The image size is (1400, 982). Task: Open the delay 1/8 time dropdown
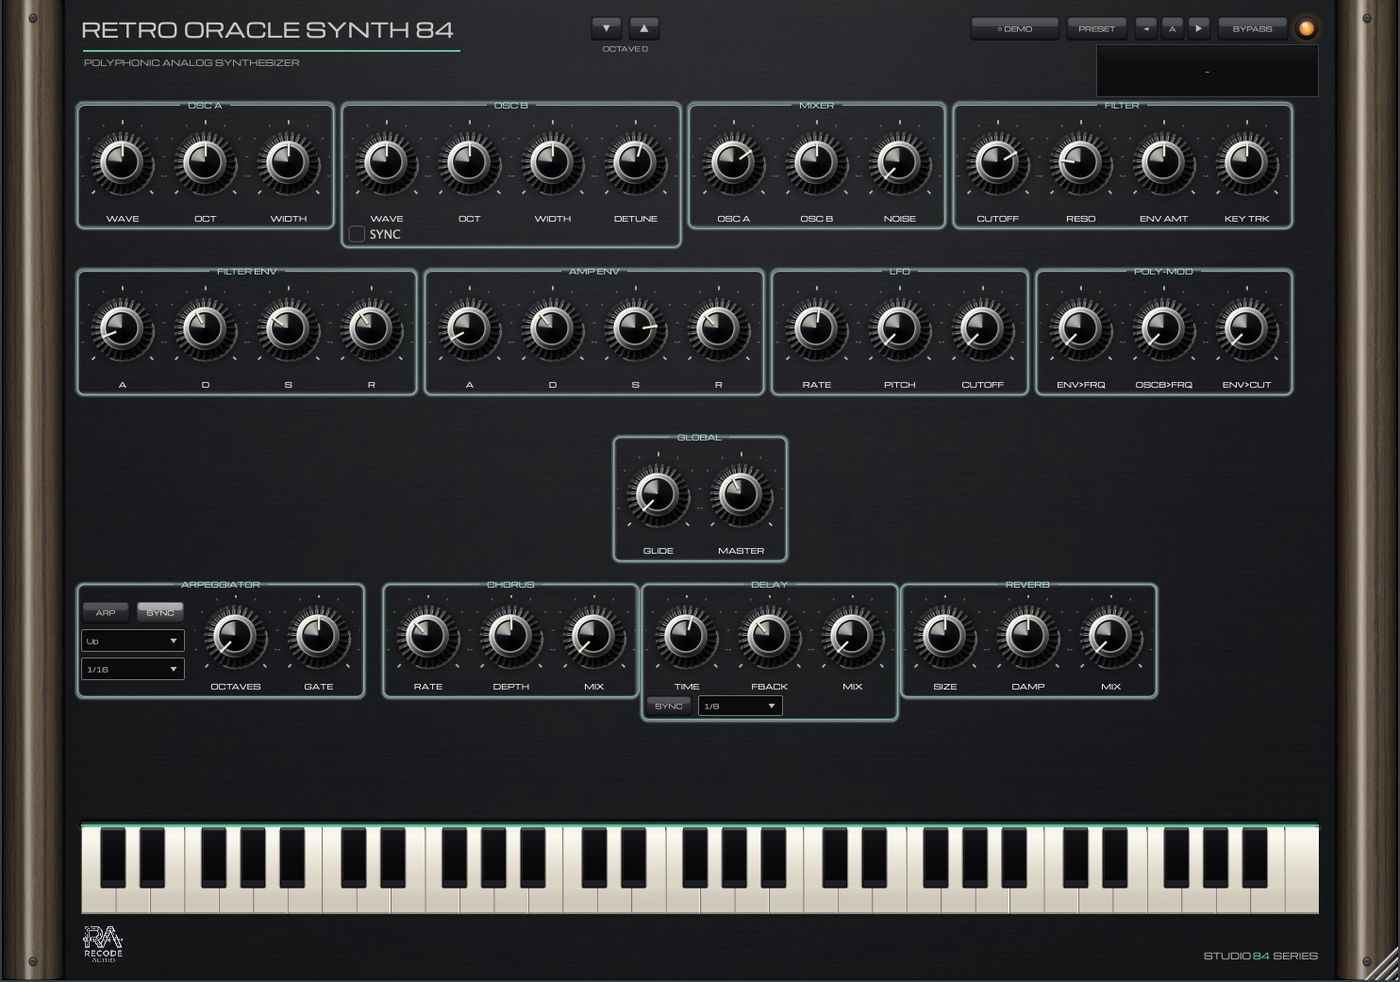click(x=740, y=706)
